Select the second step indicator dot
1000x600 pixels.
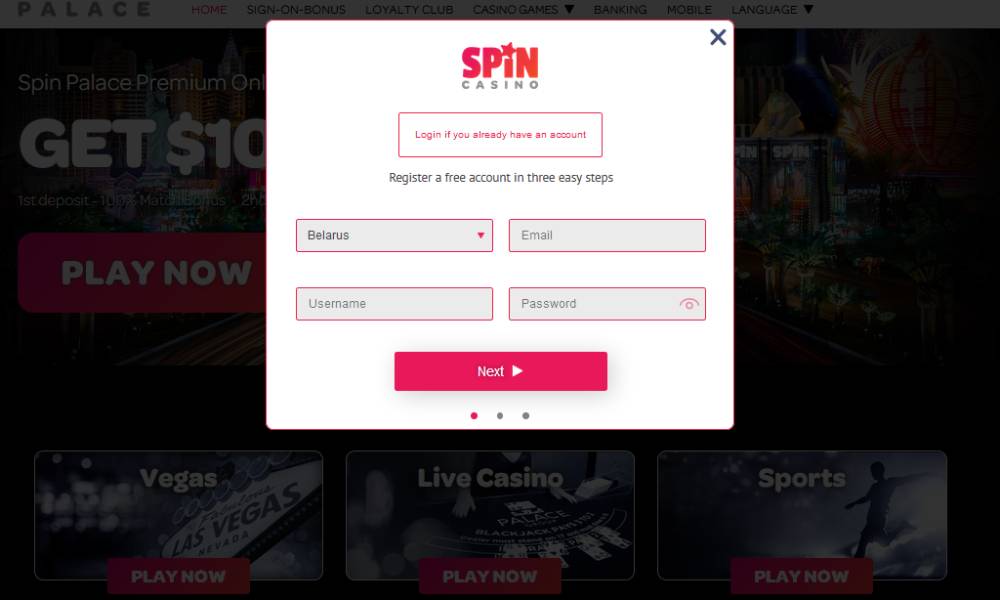[x=500, y=416]
